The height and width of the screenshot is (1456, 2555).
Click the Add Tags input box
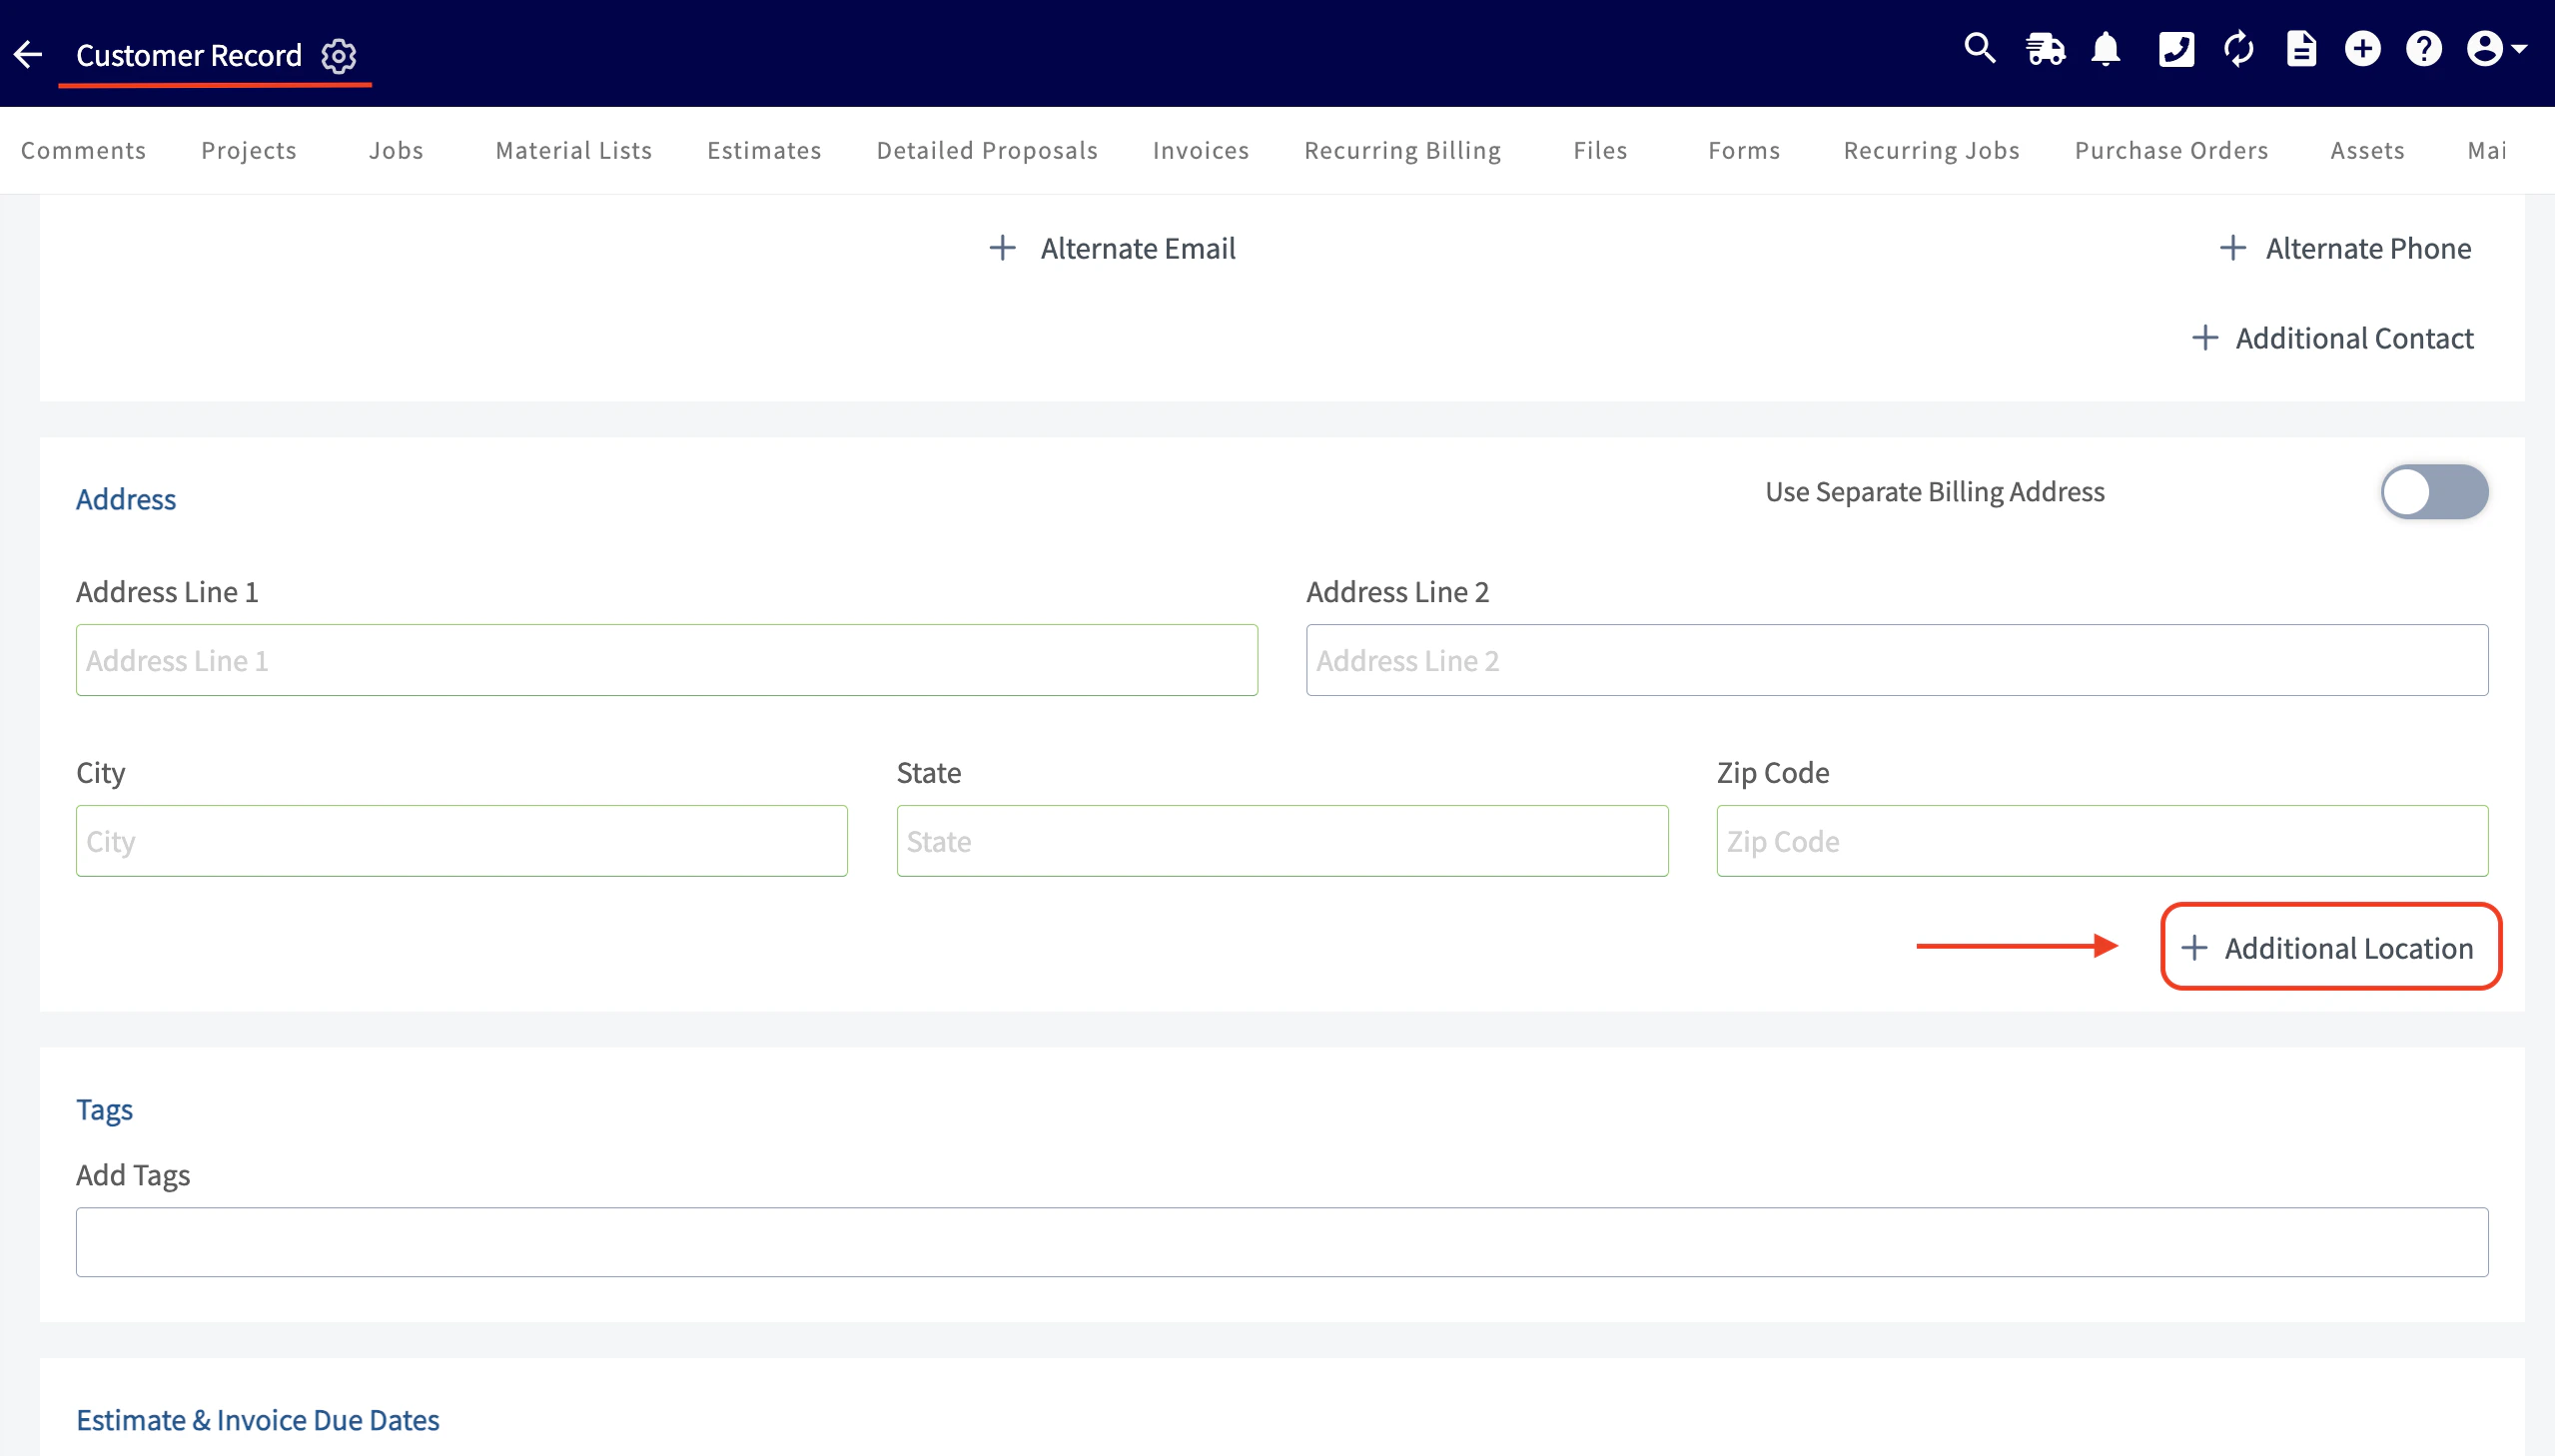(x=1282, y=1242)
